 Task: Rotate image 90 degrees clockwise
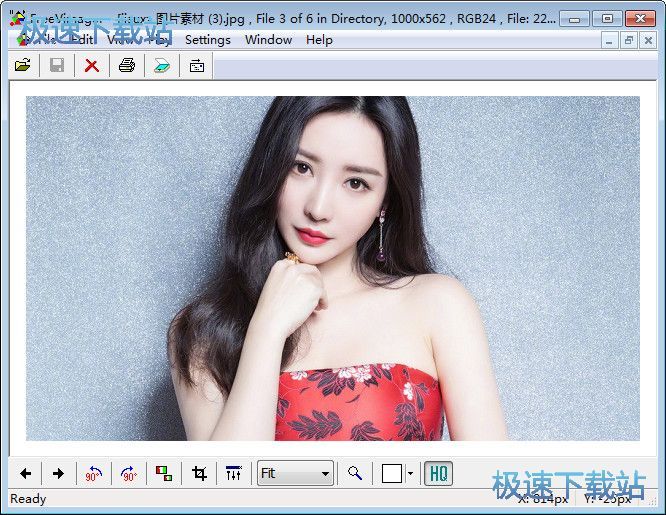128,473
